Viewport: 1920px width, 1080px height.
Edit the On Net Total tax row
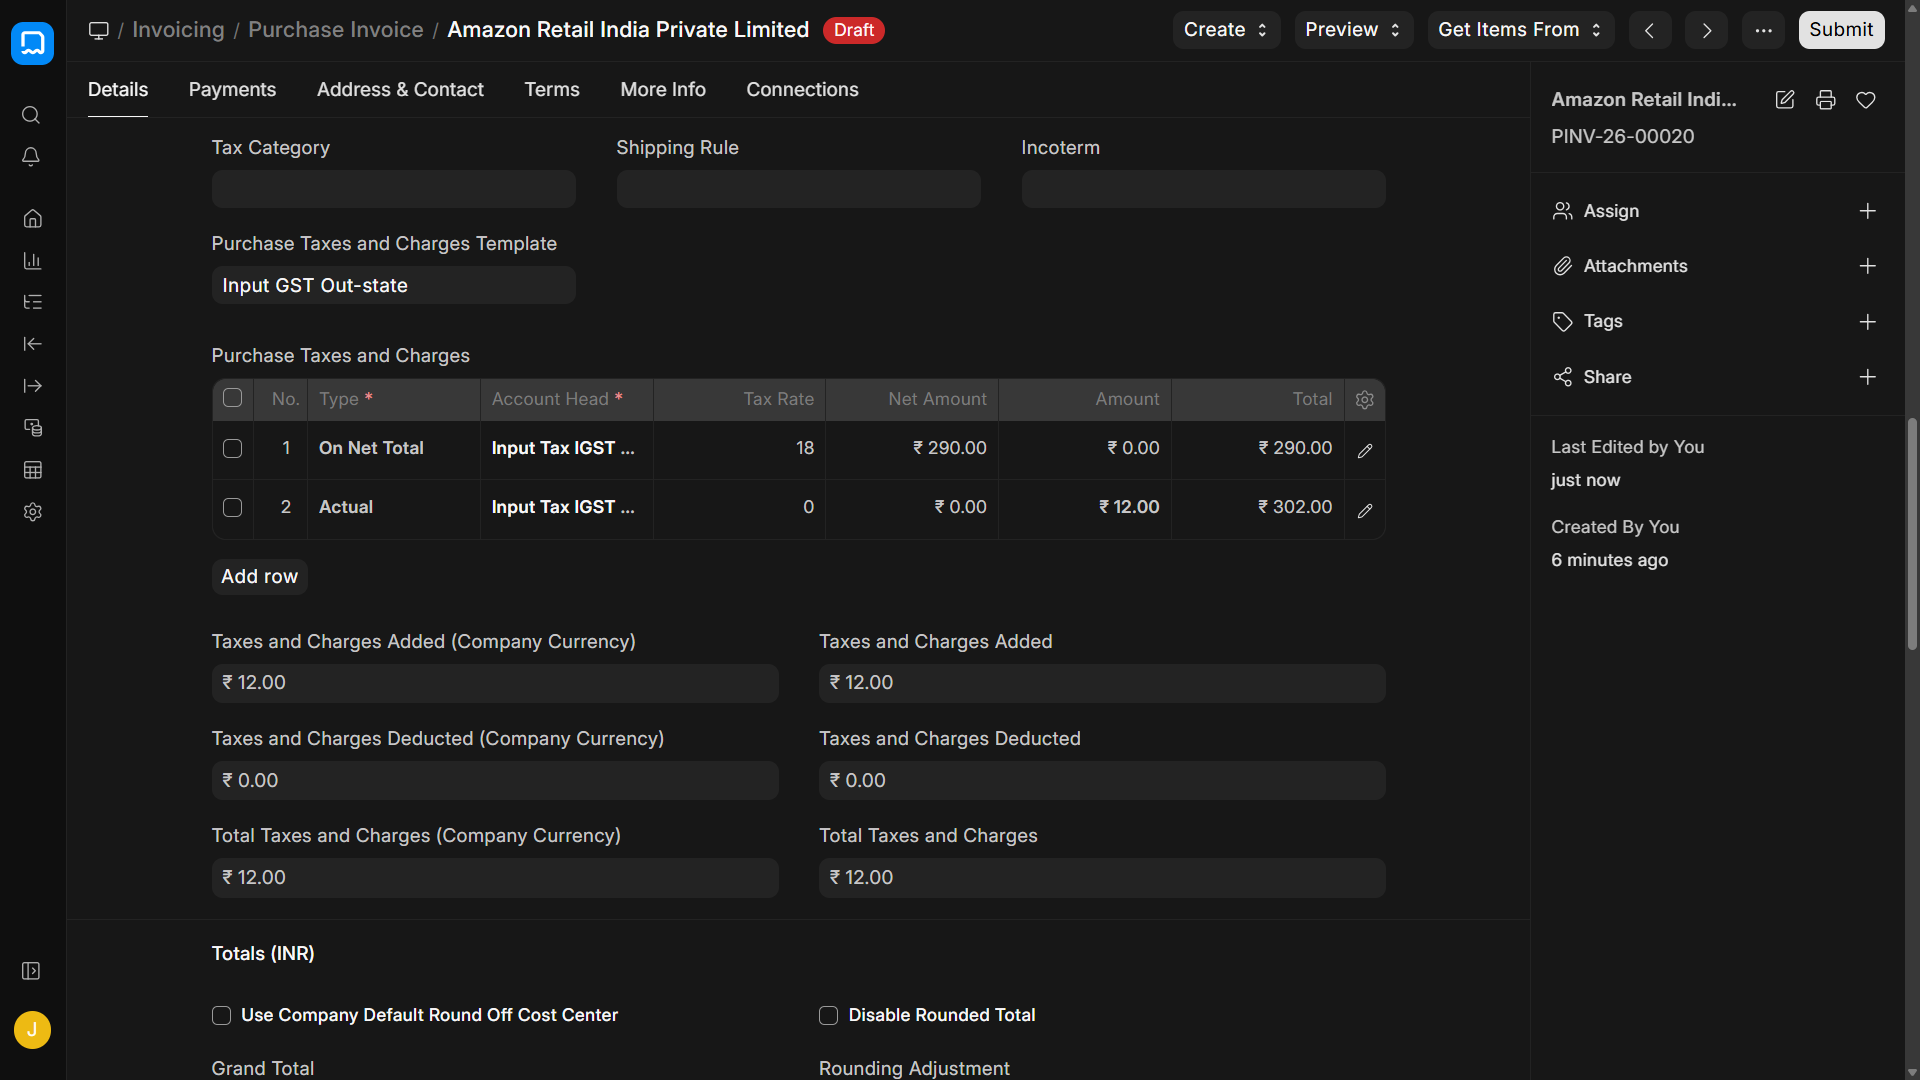(1365, 450)
